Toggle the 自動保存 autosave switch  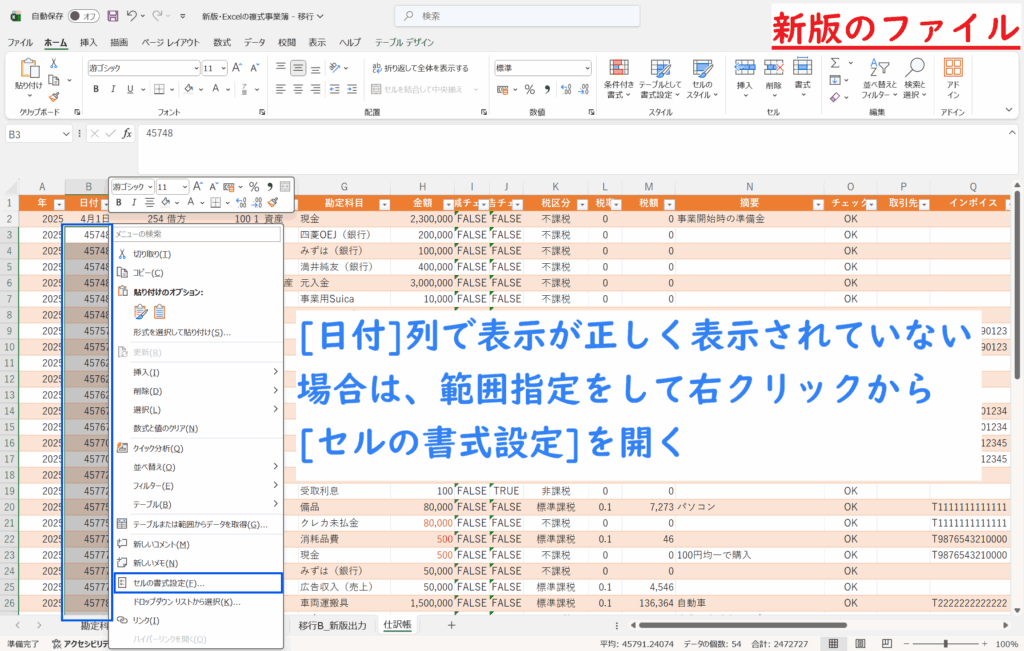point(84,16)
